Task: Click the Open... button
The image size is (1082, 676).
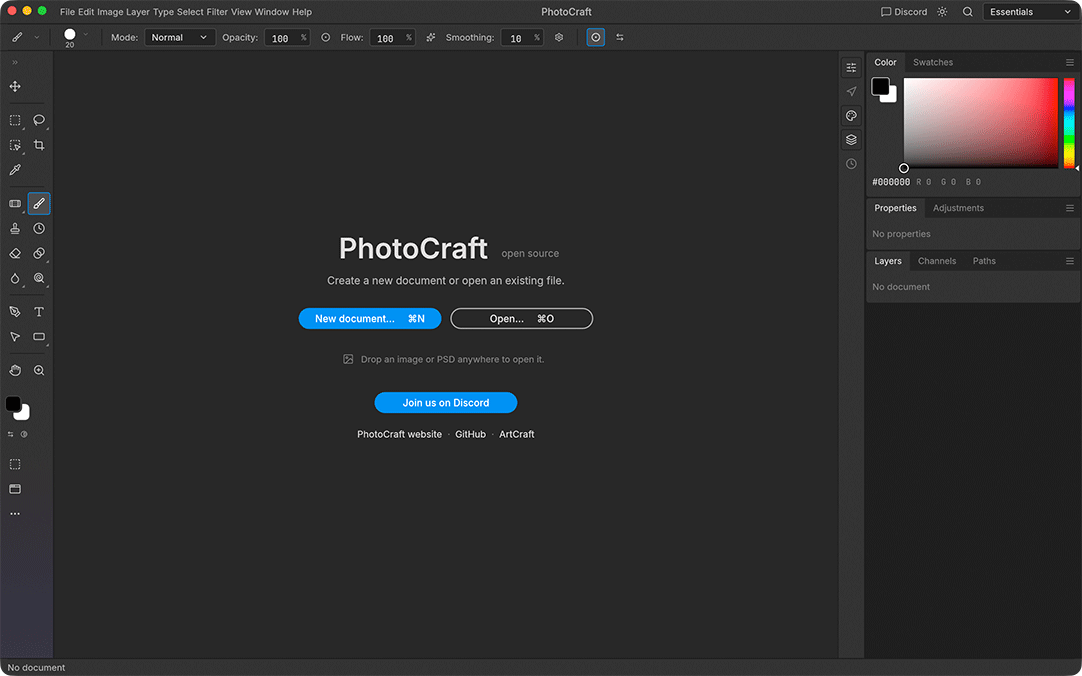Action: (522, 319)
